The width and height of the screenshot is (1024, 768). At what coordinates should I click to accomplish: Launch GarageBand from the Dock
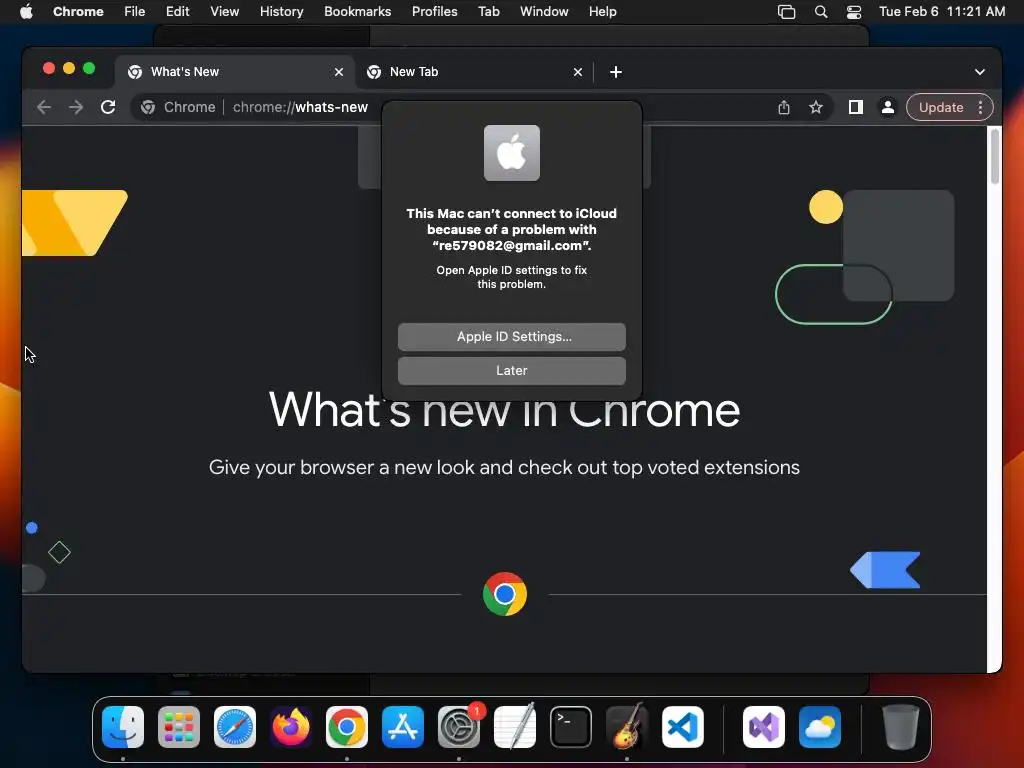[x=627, y=727]
